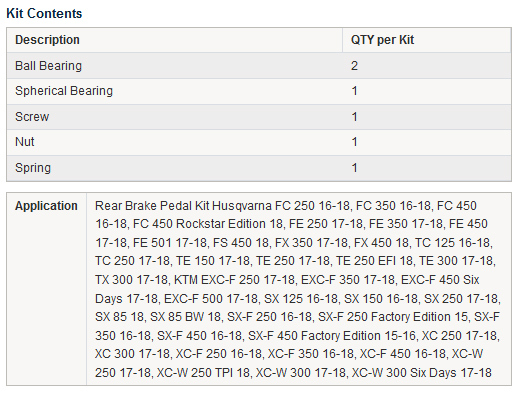Click SX-F 450 Factory Edition 15-16 text
This screenshot has width=520, height=395.
click(332, 335)
